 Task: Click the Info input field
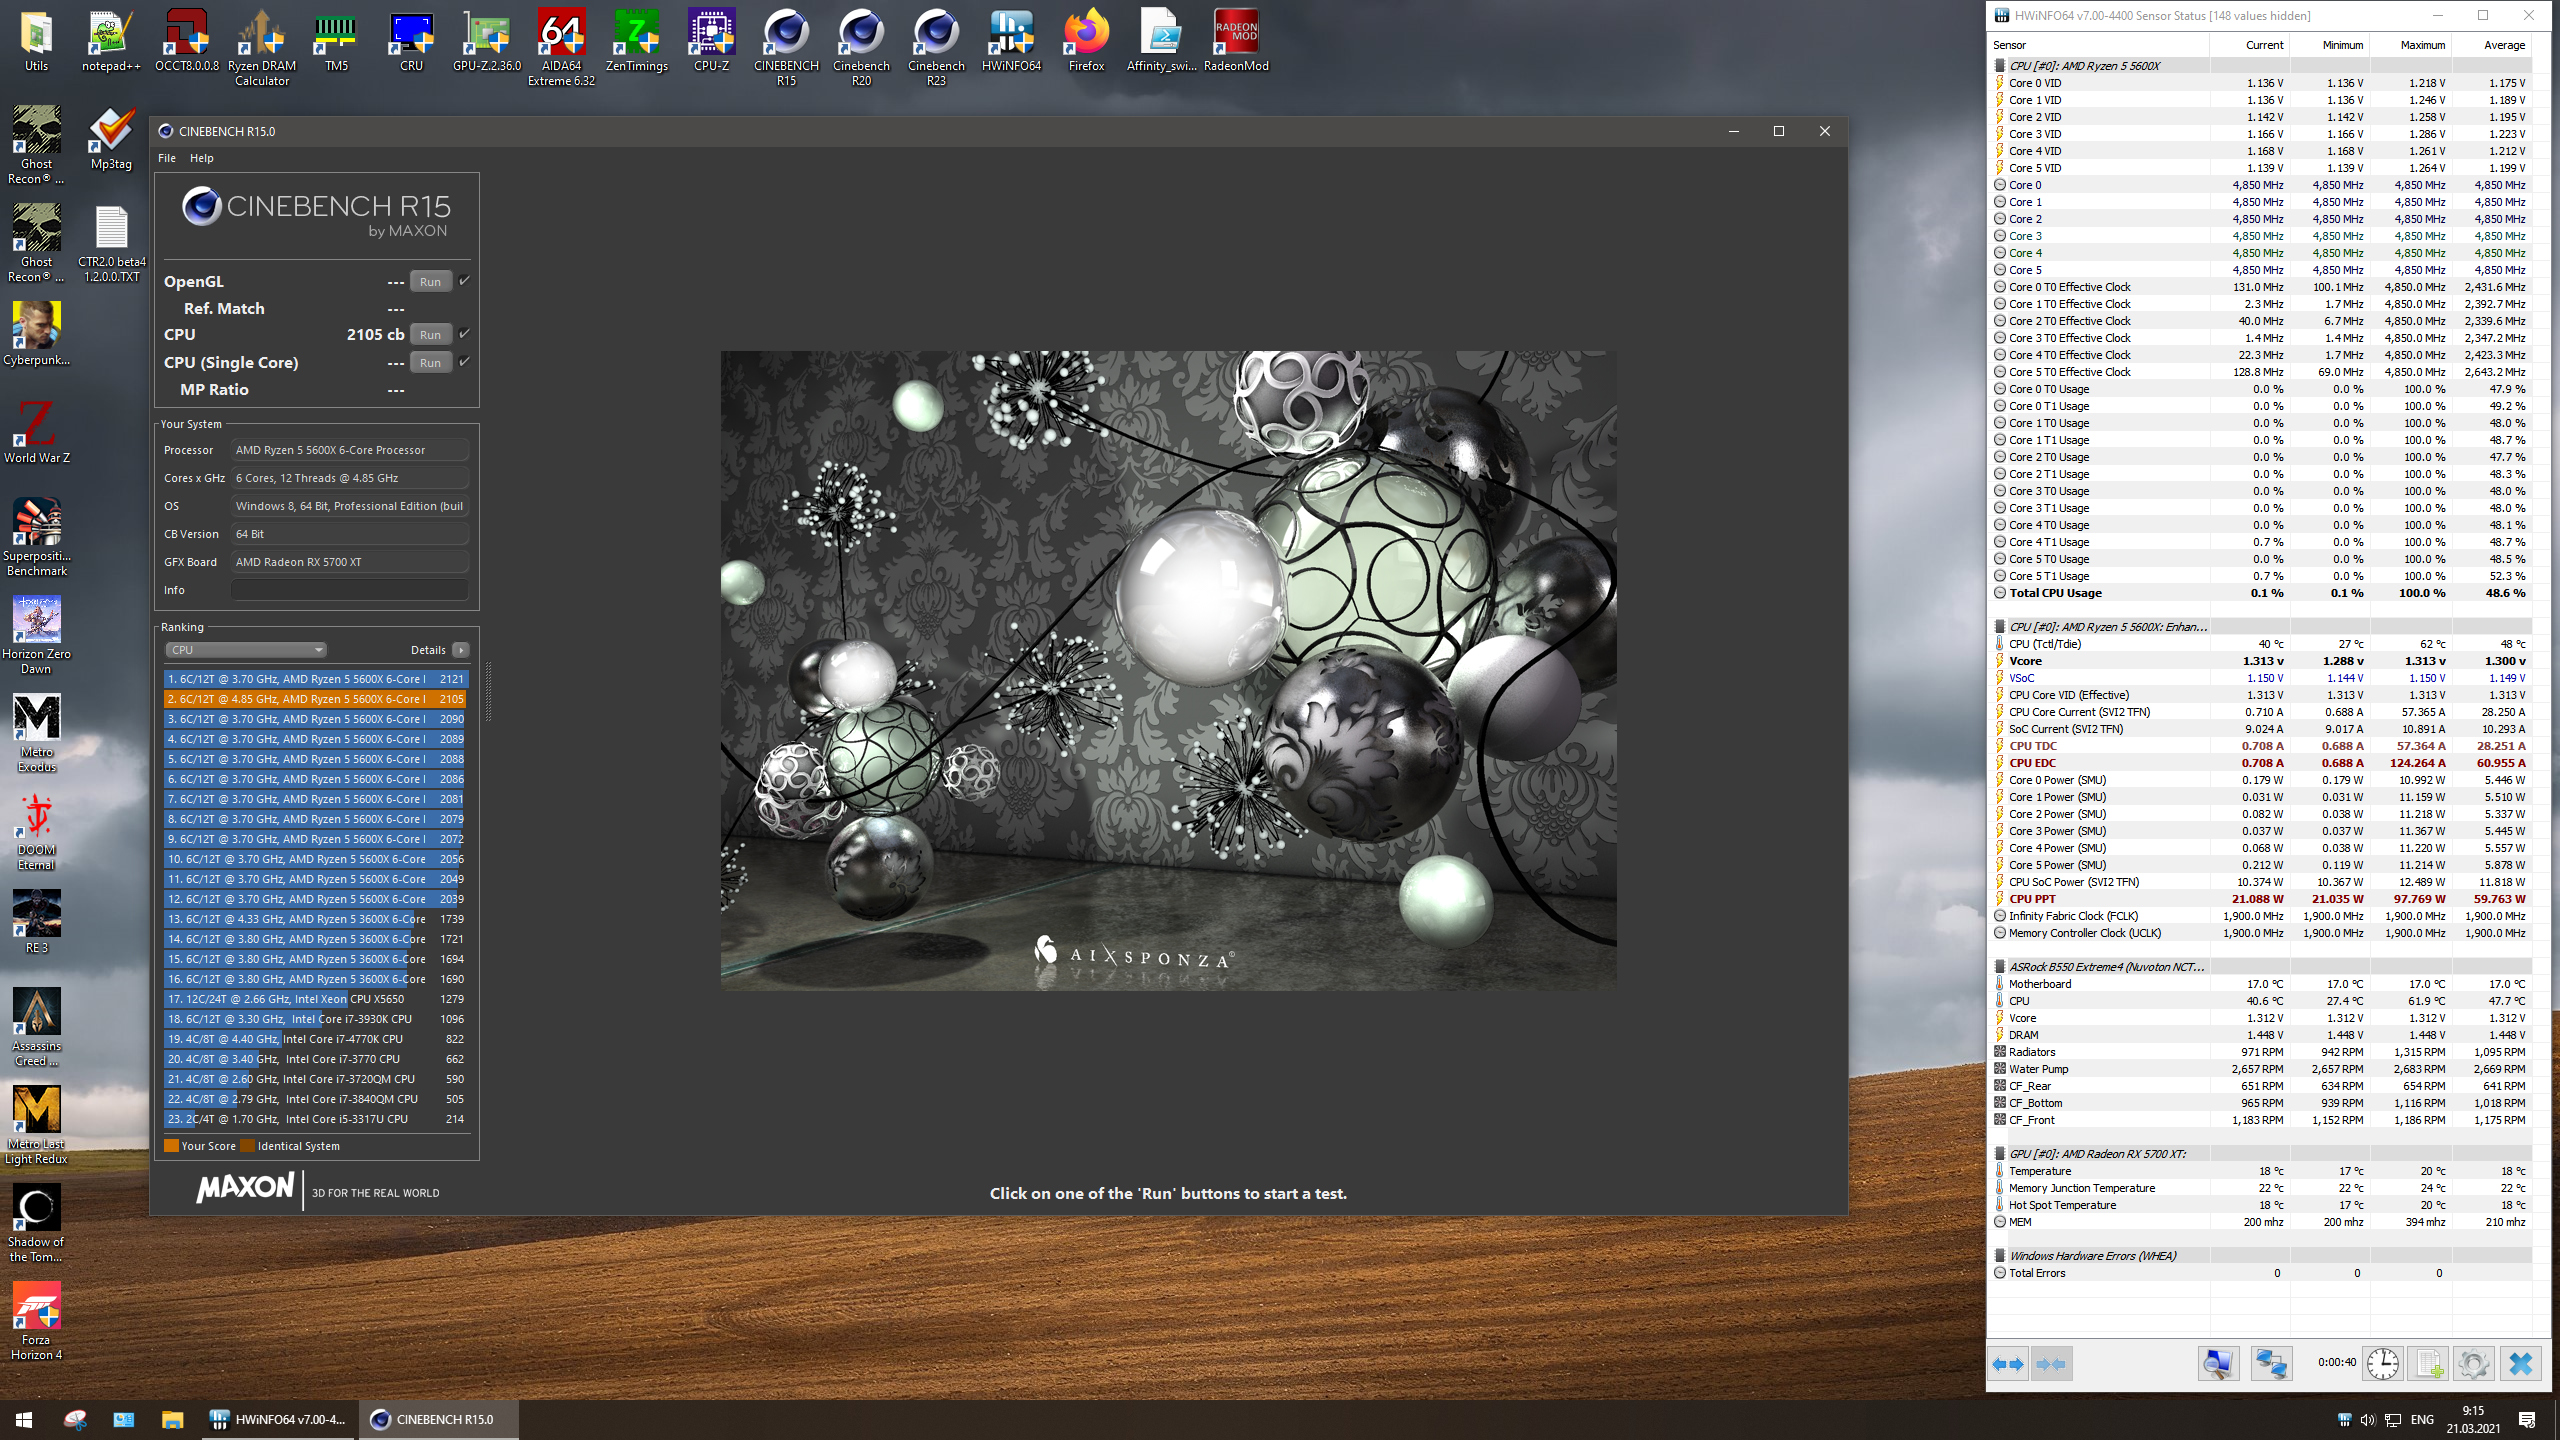click(349, 590)
